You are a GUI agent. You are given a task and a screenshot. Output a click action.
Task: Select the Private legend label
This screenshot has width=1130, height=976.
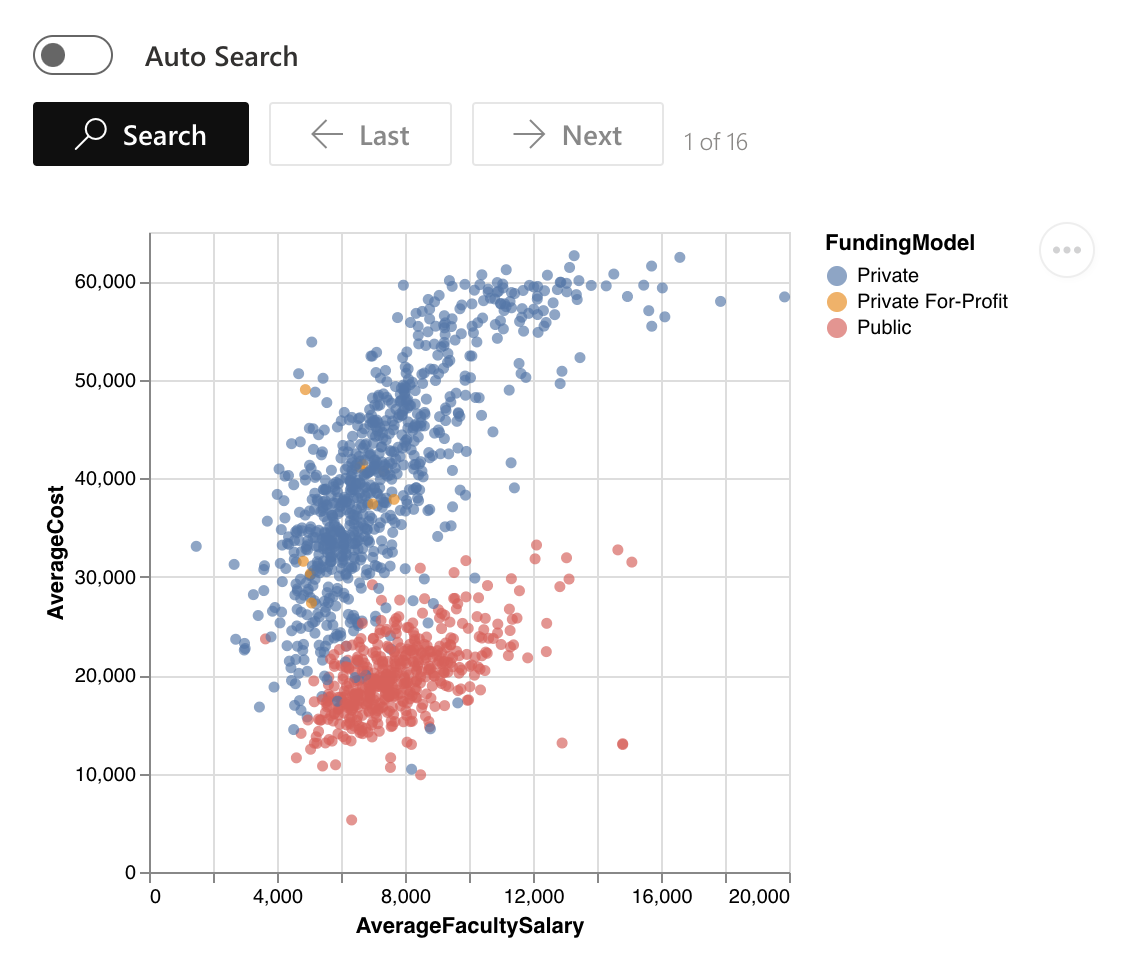[888, 276]
